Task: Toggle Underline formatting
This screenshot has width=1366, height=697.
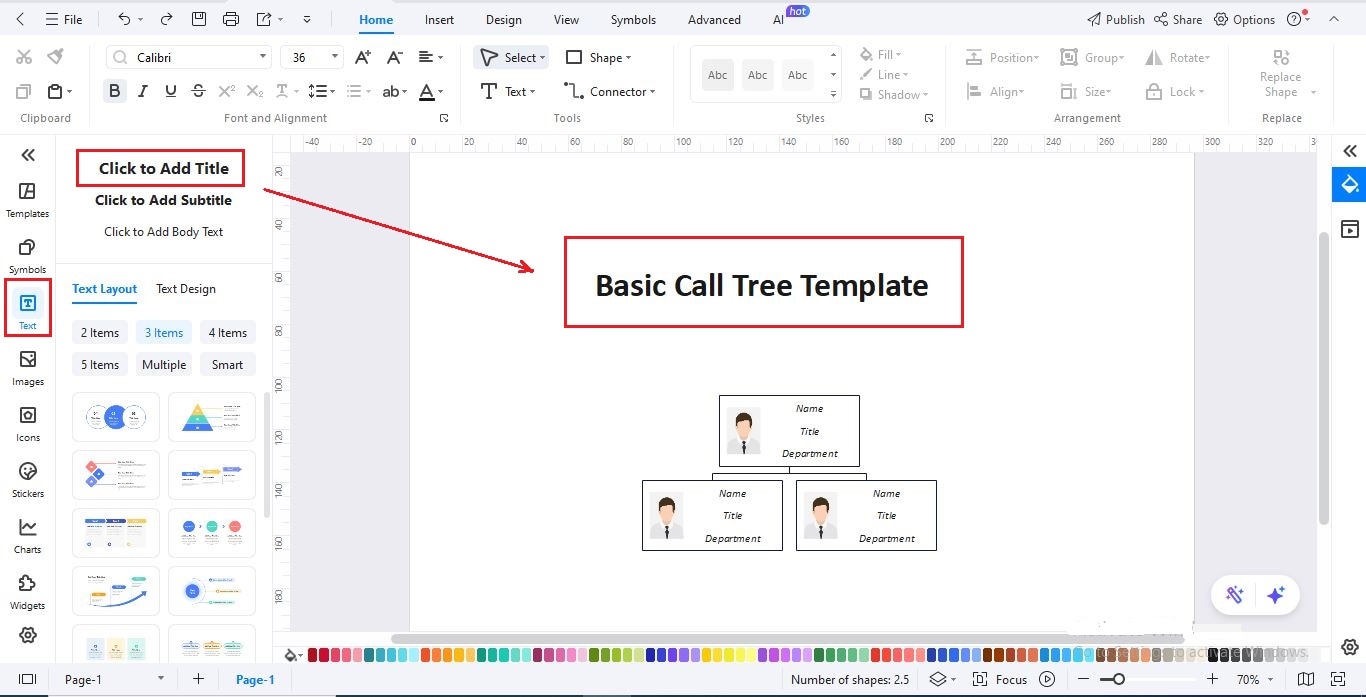Action: [171, 91]
